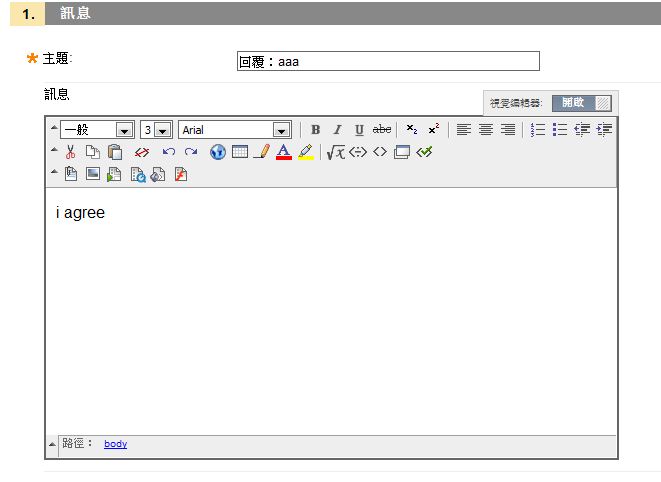Image resolution: width=661 pixels, height=482 pixels.
Task: Open the paragraph style dropdown showing 一般
Action: tap(97, 130)
